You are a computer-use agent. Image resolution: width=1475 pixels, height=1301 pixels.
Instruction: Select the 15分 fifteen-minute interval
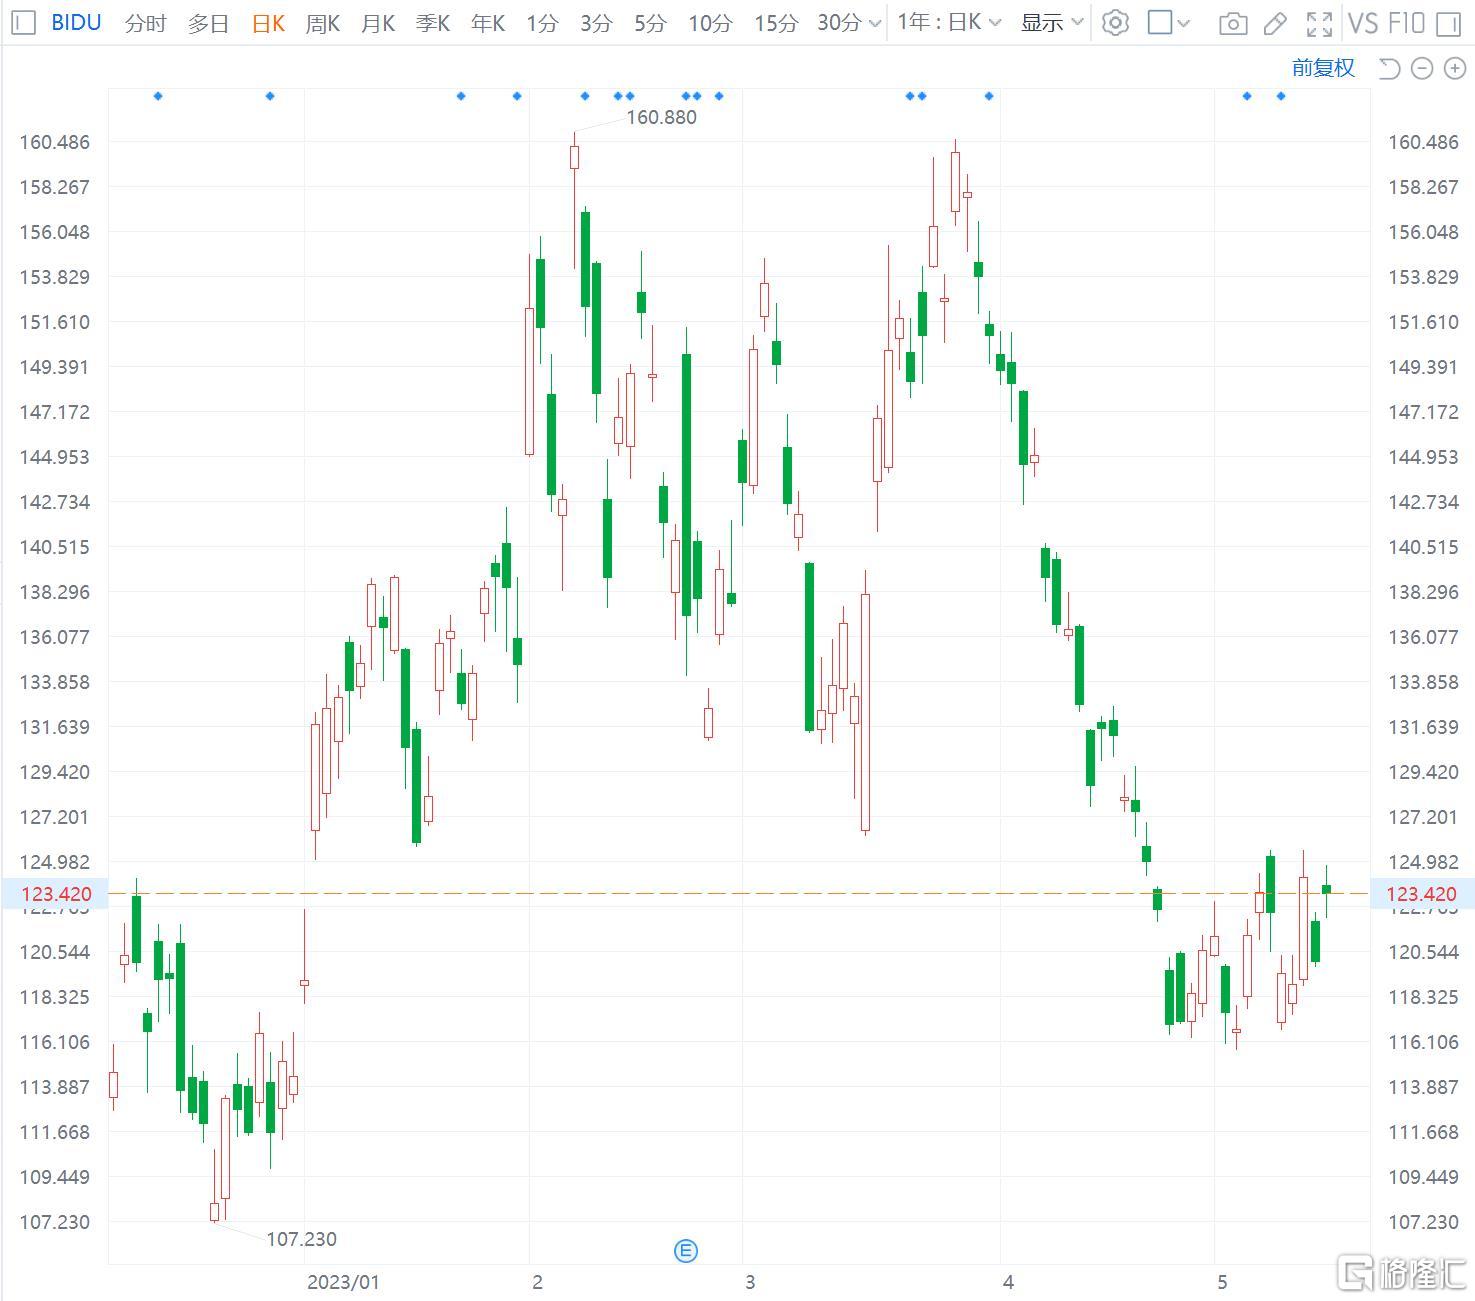tap(776, 23)
